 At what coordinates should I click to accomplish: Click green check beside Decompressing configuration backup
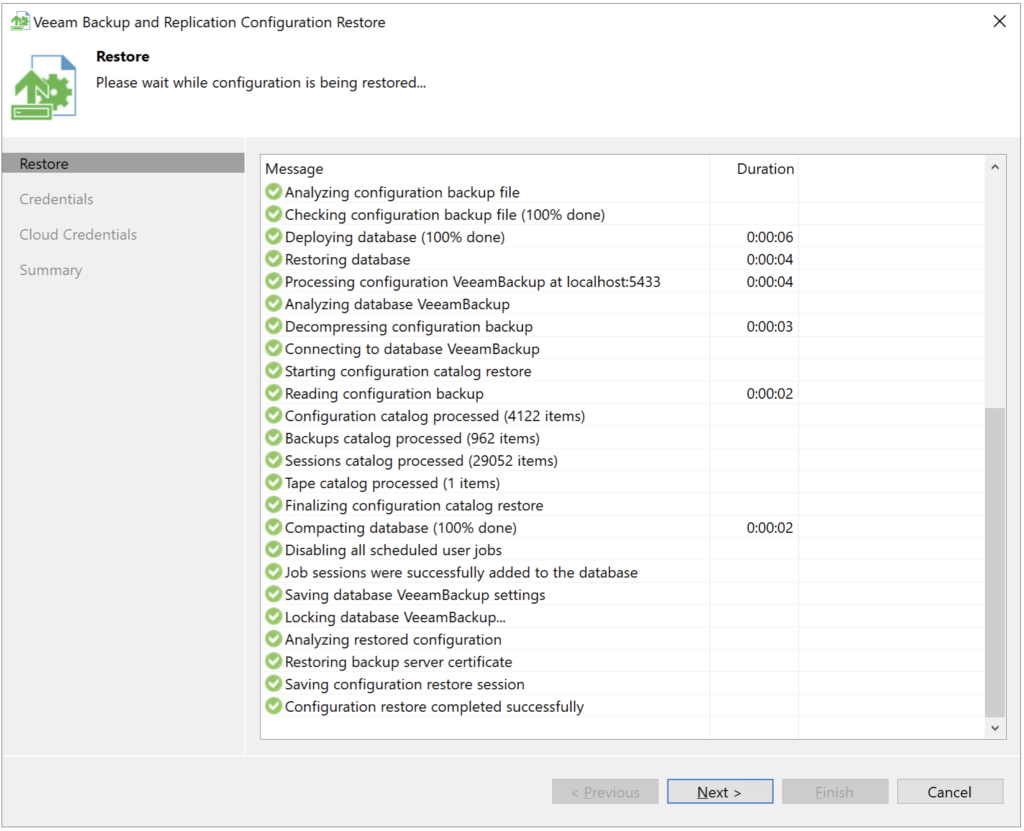click(274, 326)
